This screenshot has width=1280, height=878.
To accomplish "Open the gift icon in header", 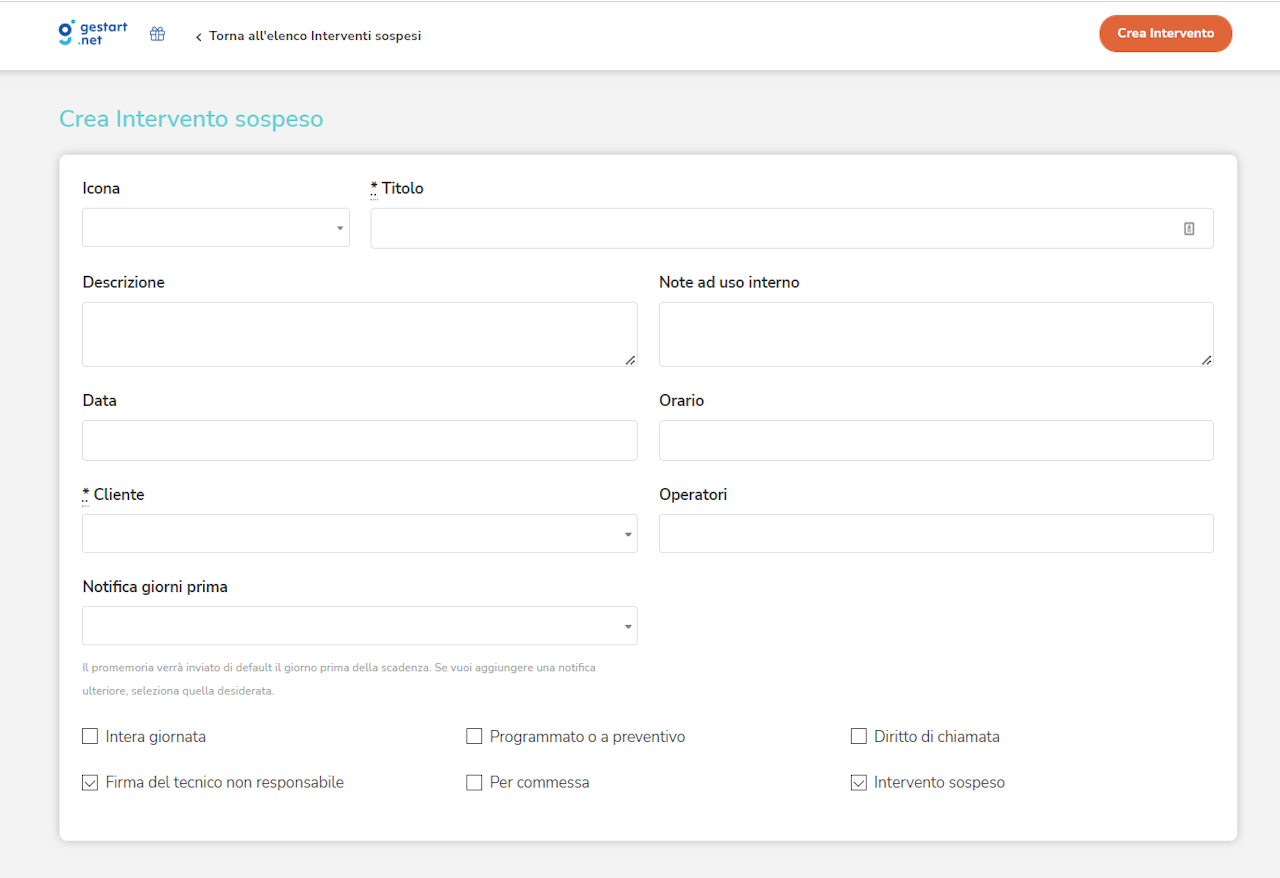I will click(157, 34).
